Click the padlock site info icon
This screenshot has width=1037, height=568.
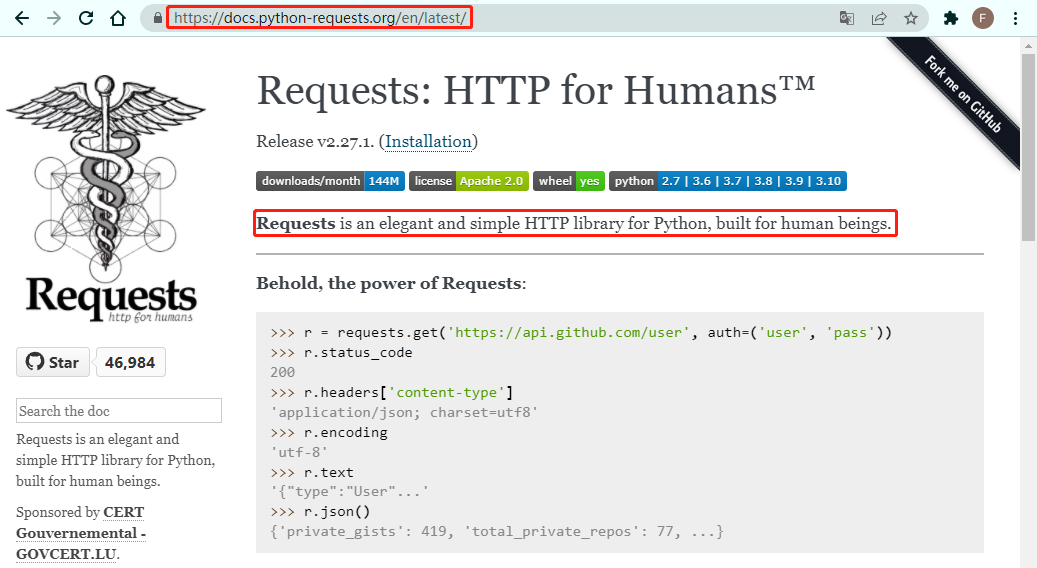(x=155, y=18)
